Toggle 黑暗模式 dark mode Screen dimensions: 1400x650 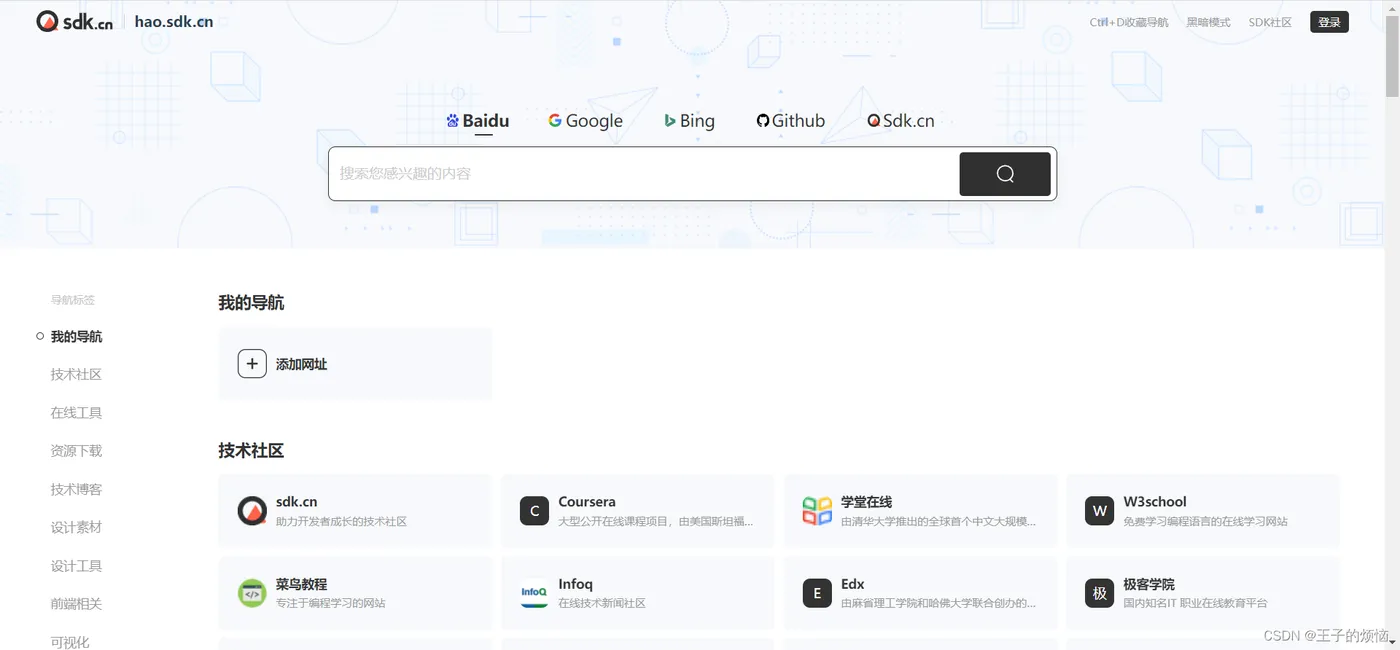coord(1208,22)
